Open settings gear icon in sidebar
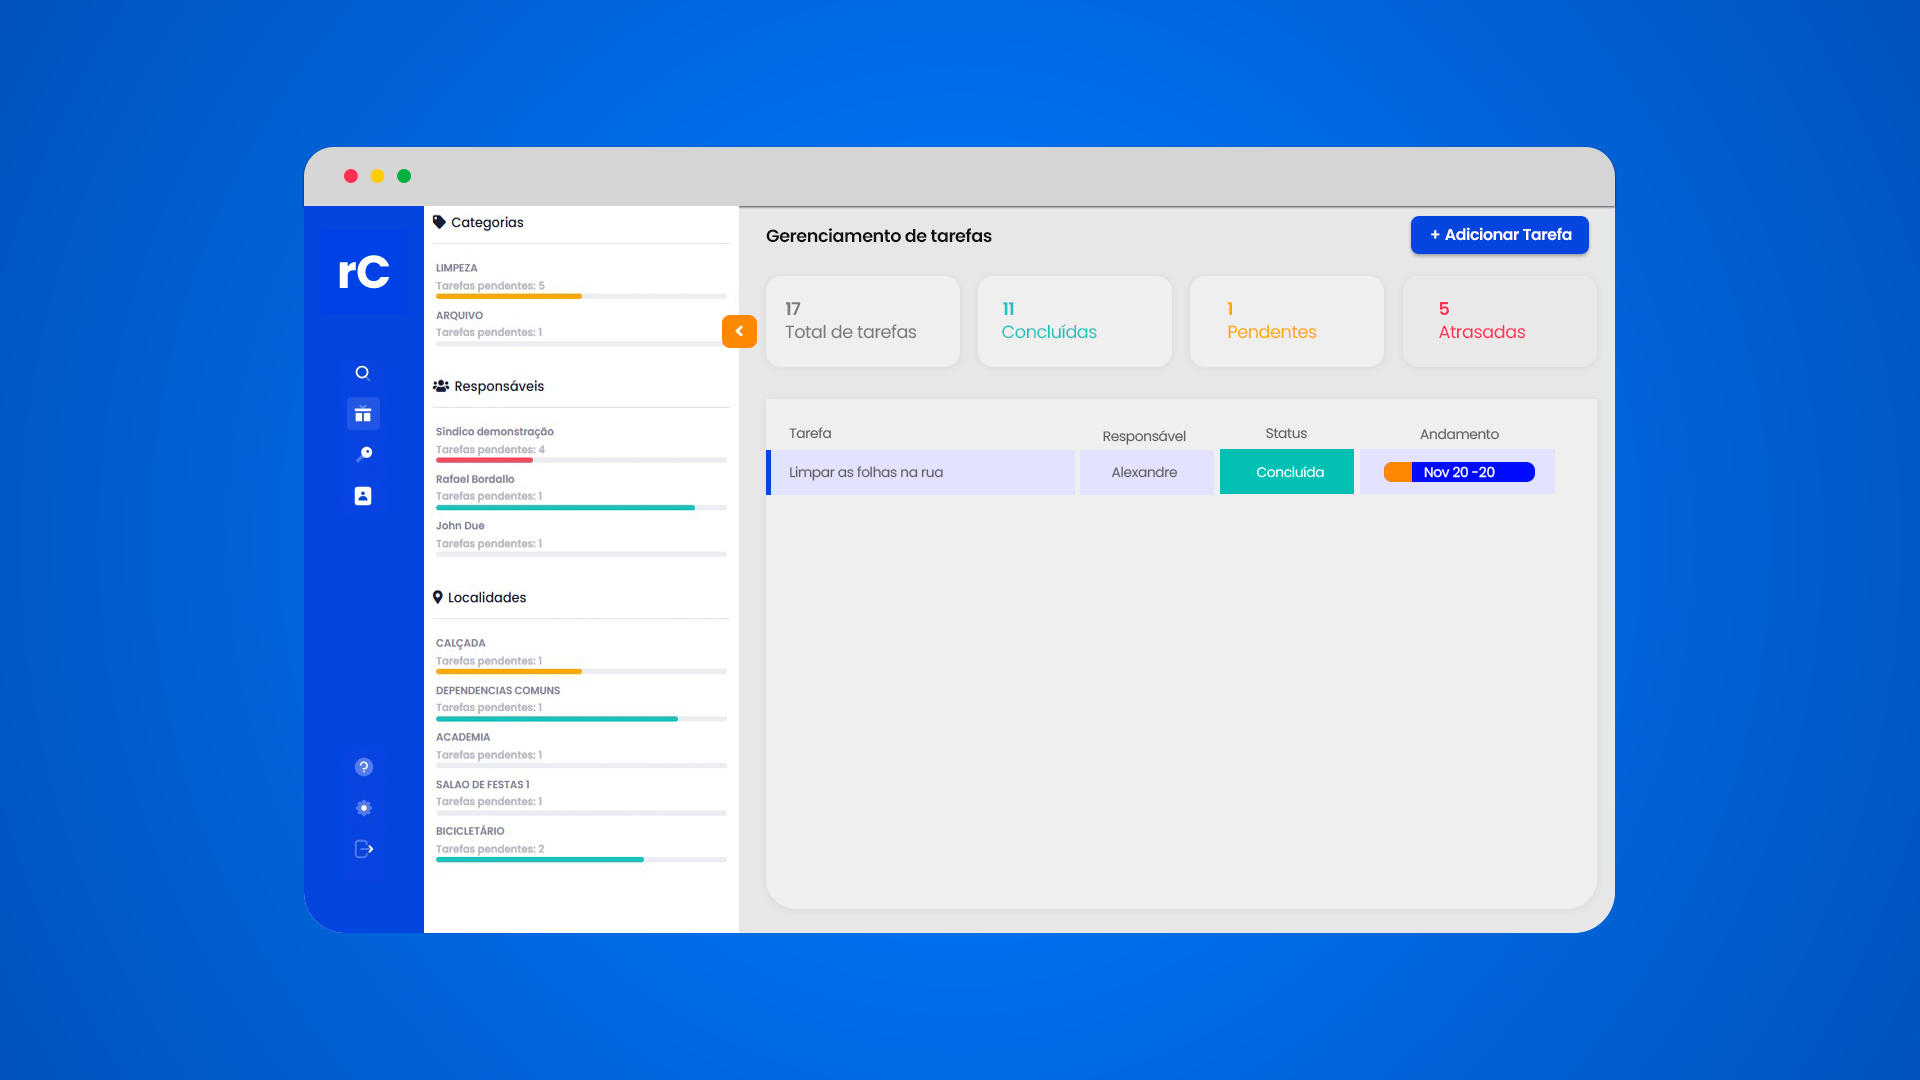Image resolution: width=1920 pixels, height=1080 pixels. pos(364,808)
